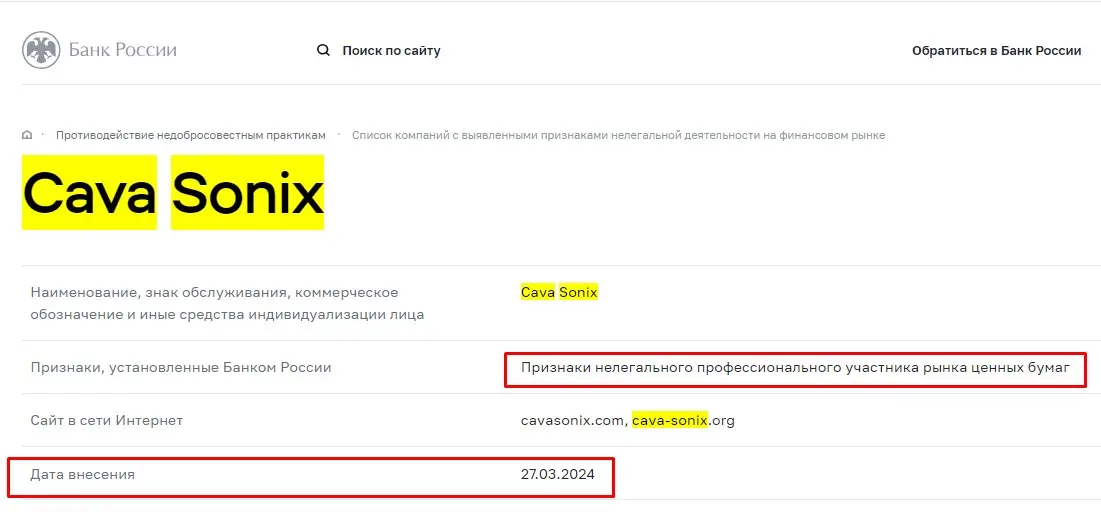Click the Bank of Russia eagle emblem
The image size is (1101, 512).
[x=40, y=50]
